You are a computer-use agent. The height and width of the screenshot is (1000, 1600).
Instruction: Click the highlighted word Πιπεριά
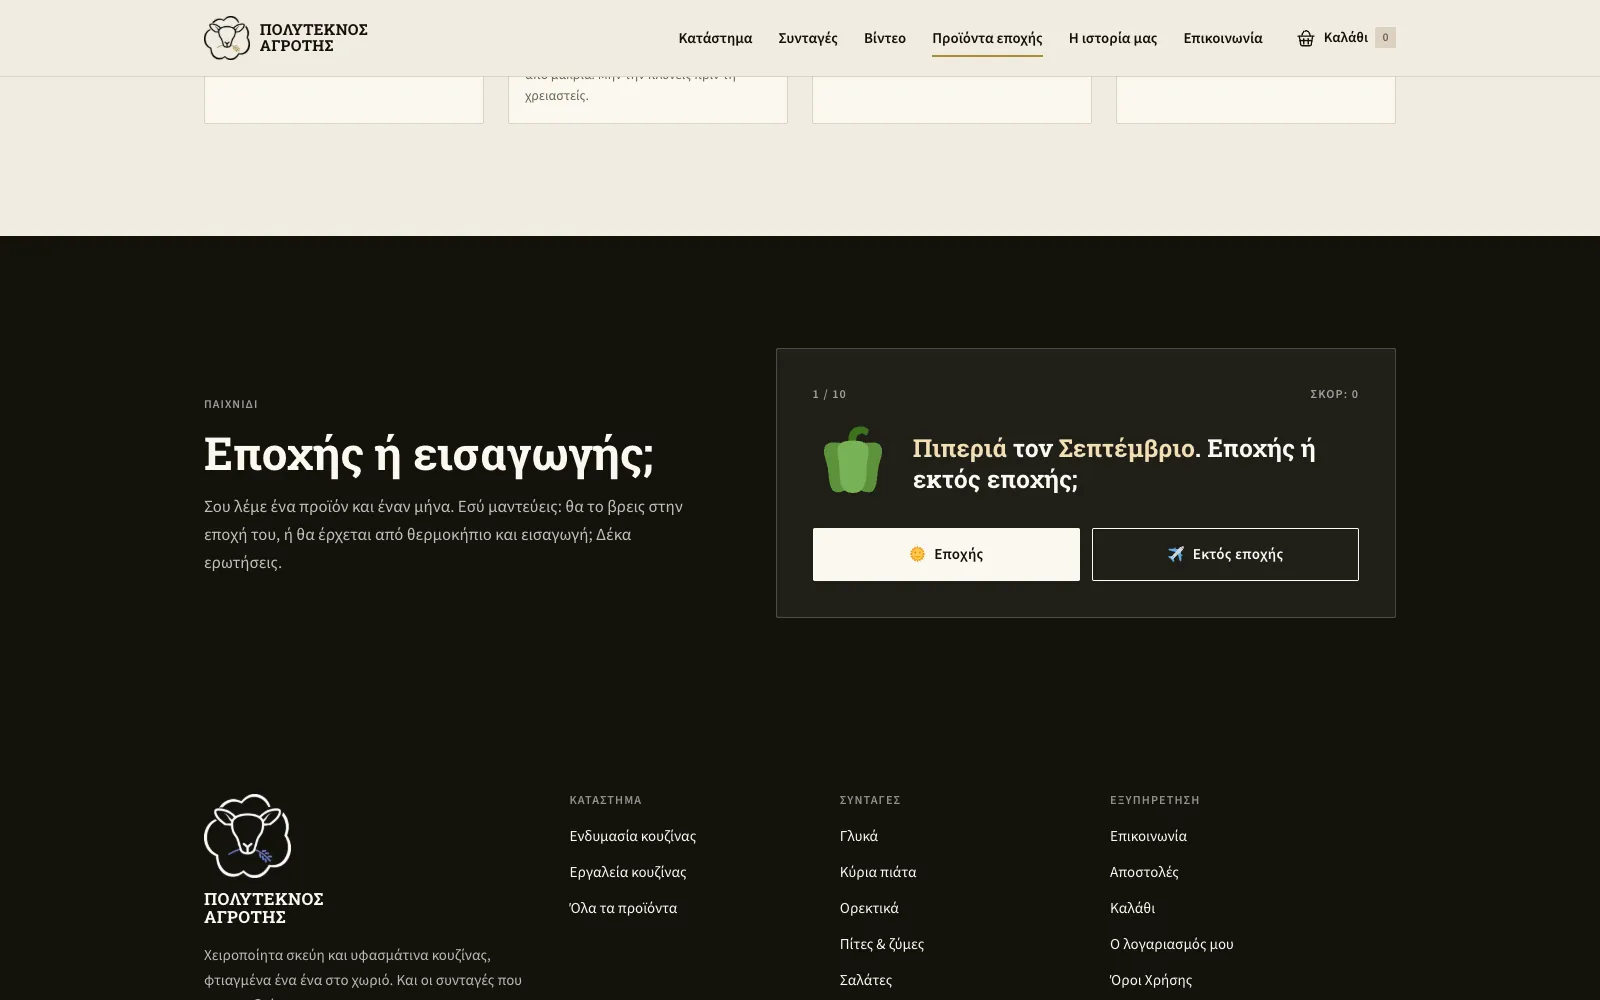[x=959, y=448]
